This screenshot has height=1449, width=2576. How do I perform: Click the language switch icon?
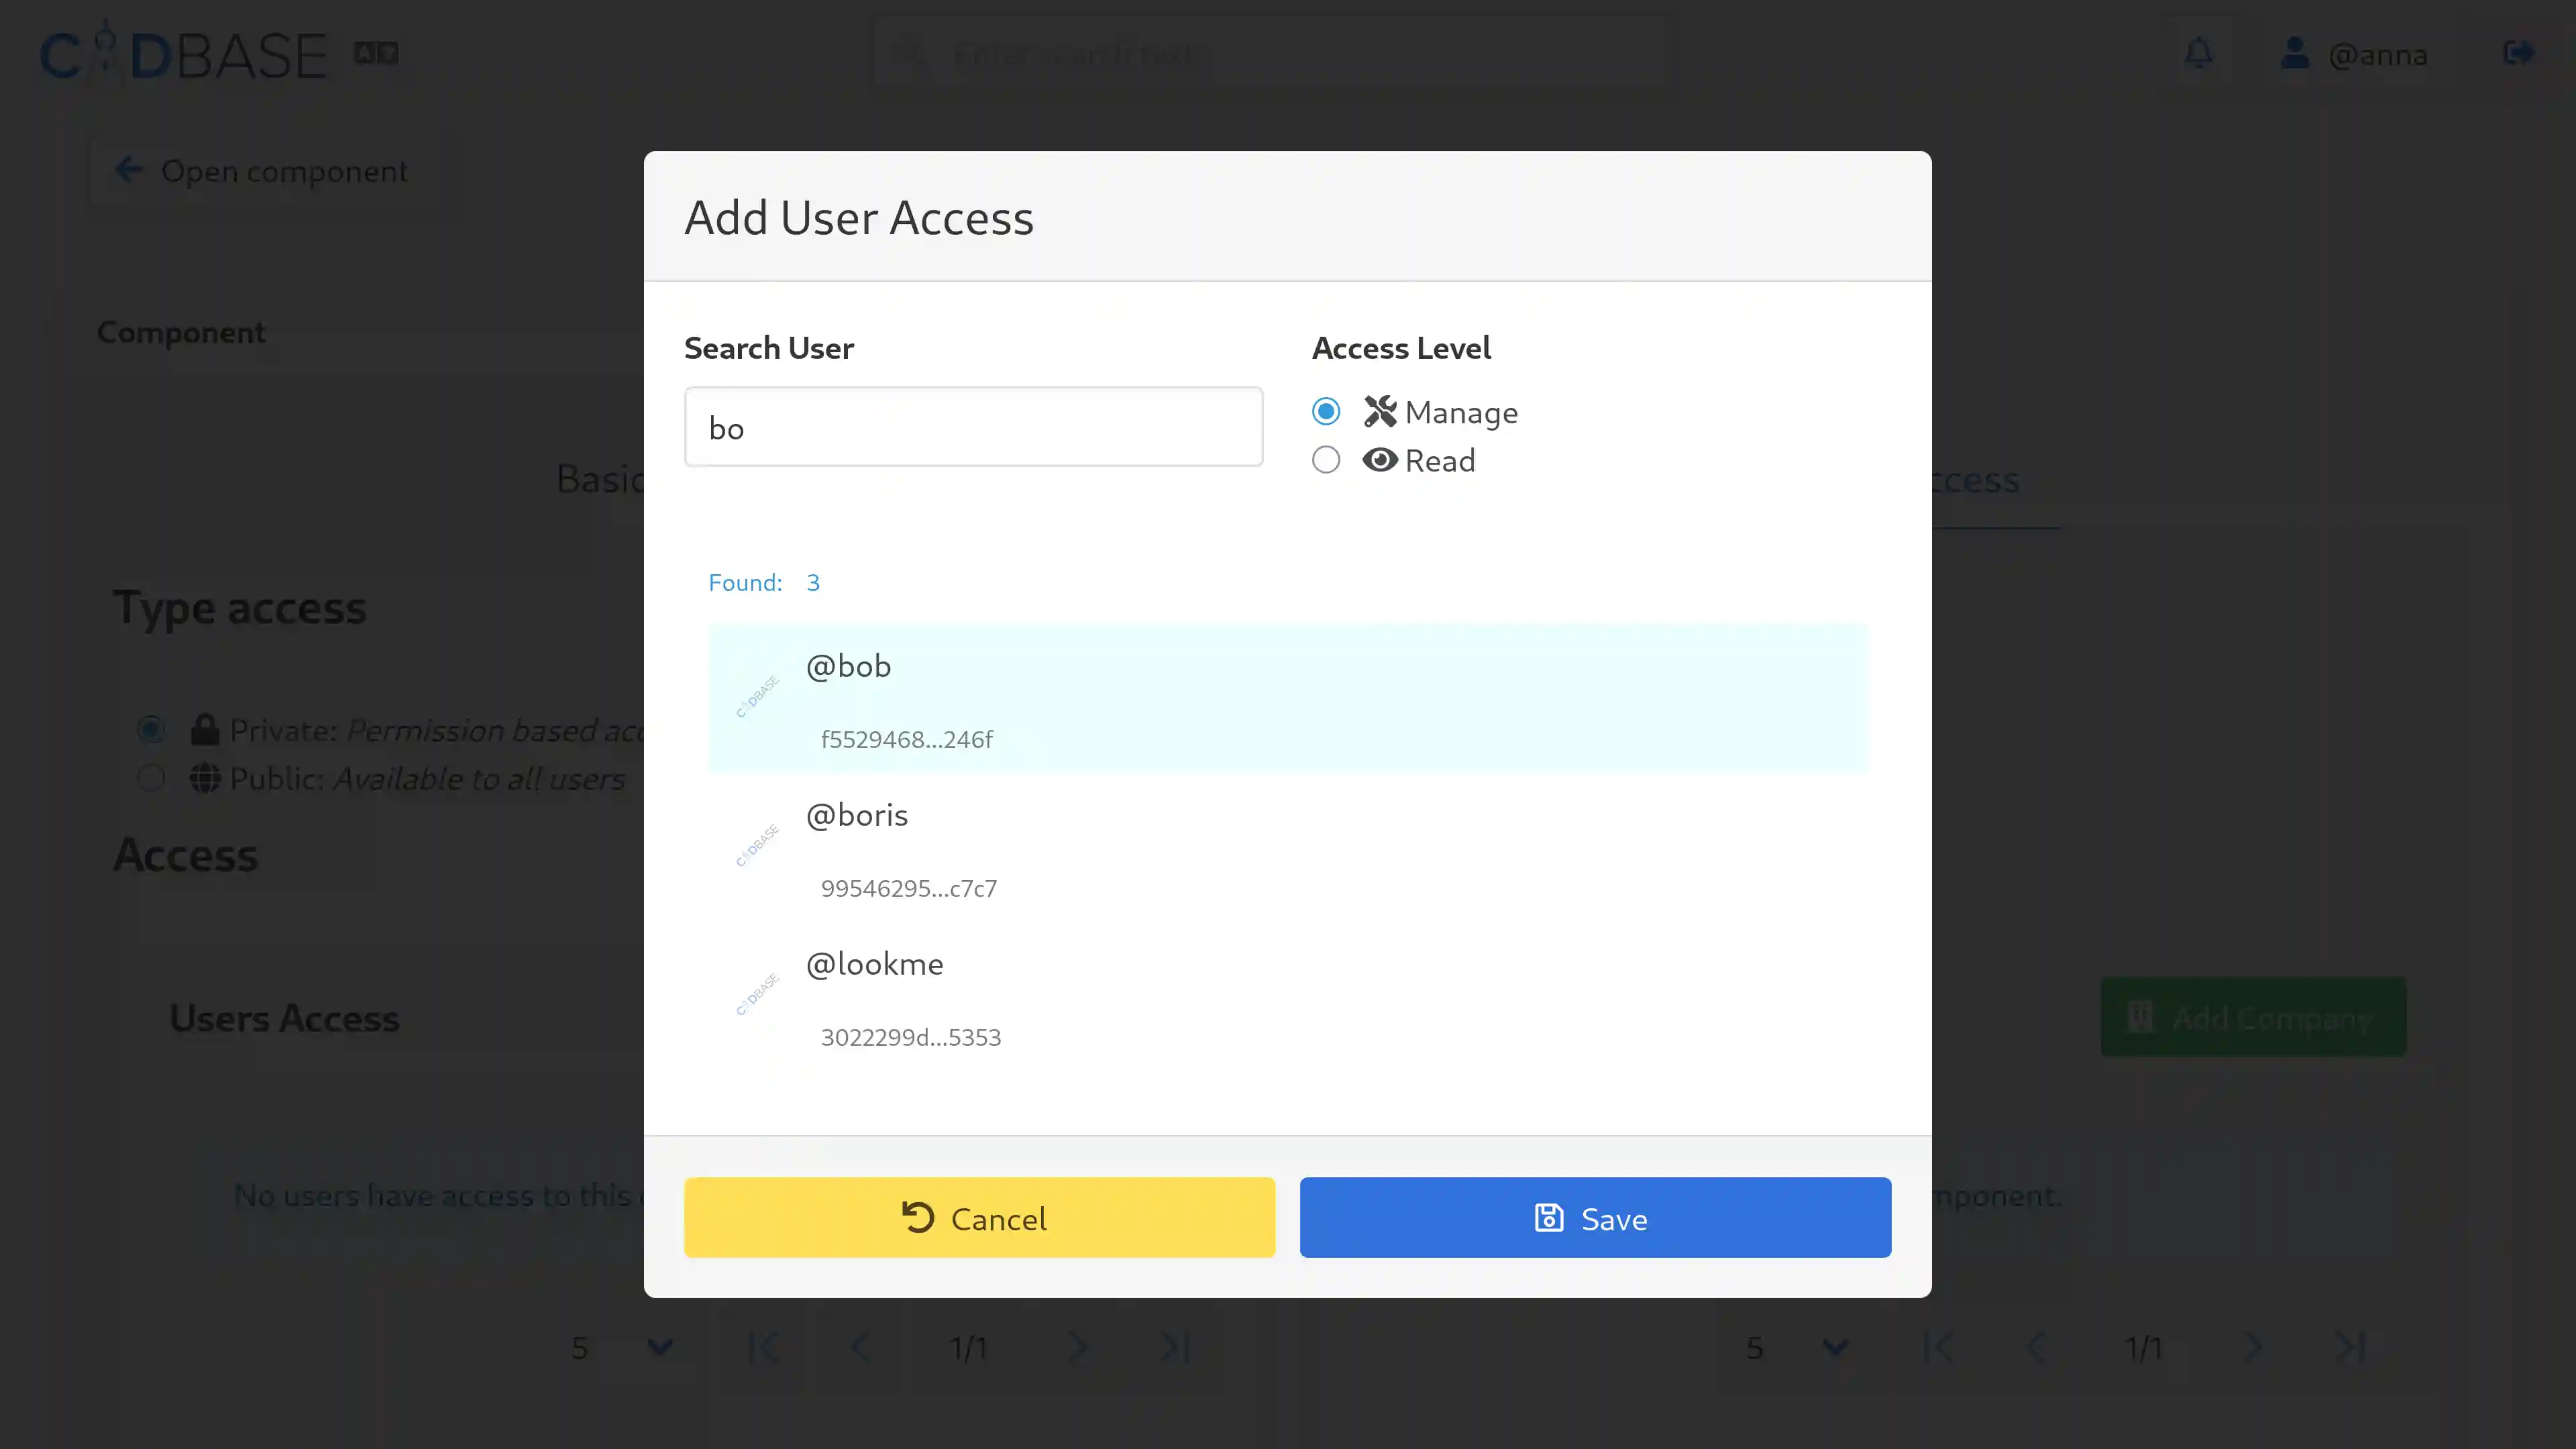pos(376,53)
